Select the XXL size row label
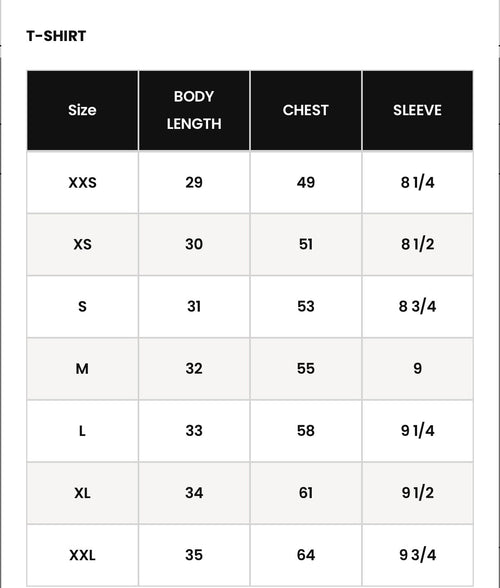The image size is (500, 588). coord(82,555)
